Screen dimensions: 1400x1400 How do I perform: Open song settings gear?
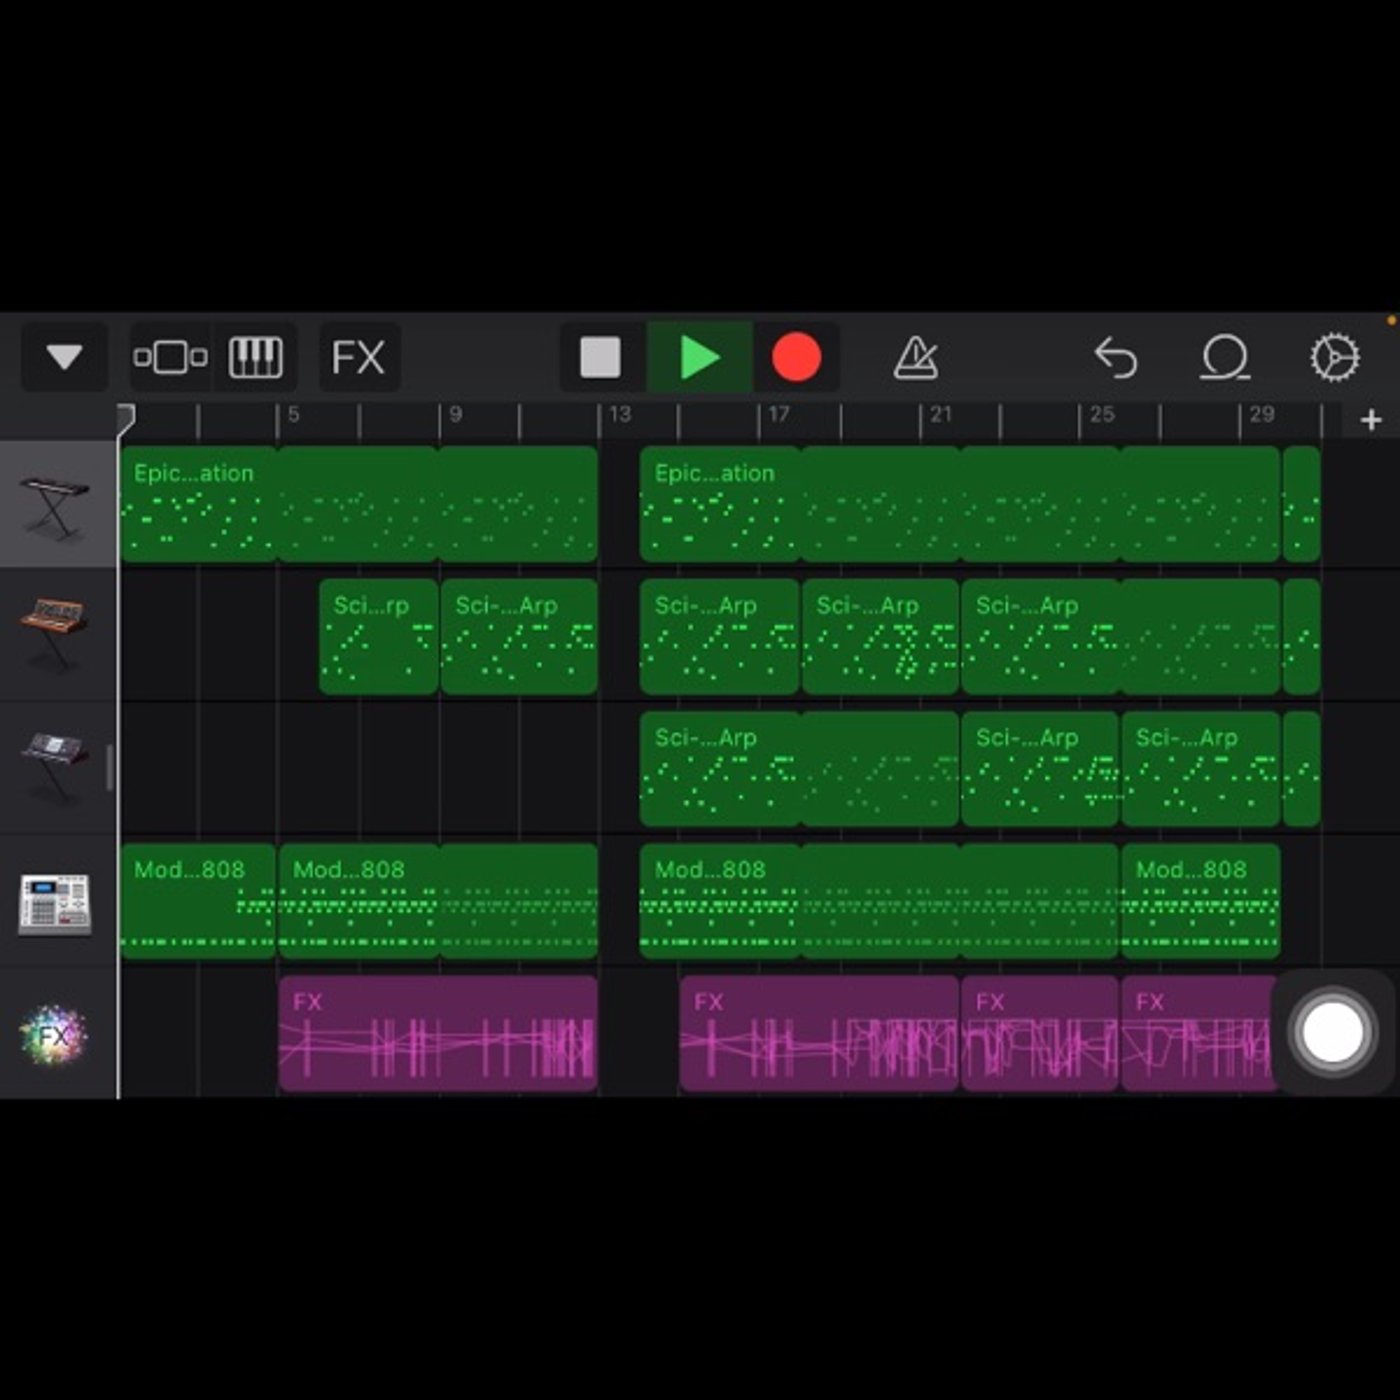[x=1335, y=357]
